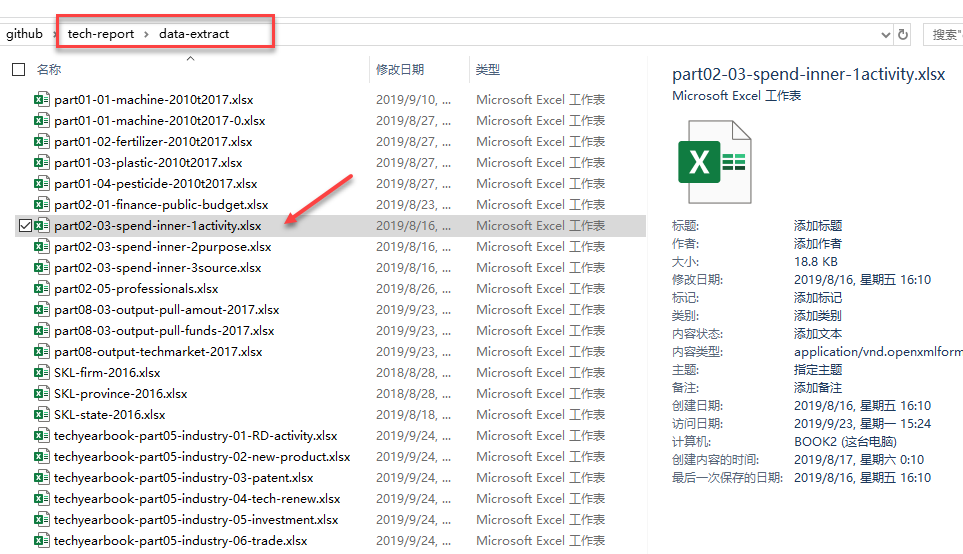Click Excel icon beside part08-output-techmarket-2017.xlsx

point(42,352)
